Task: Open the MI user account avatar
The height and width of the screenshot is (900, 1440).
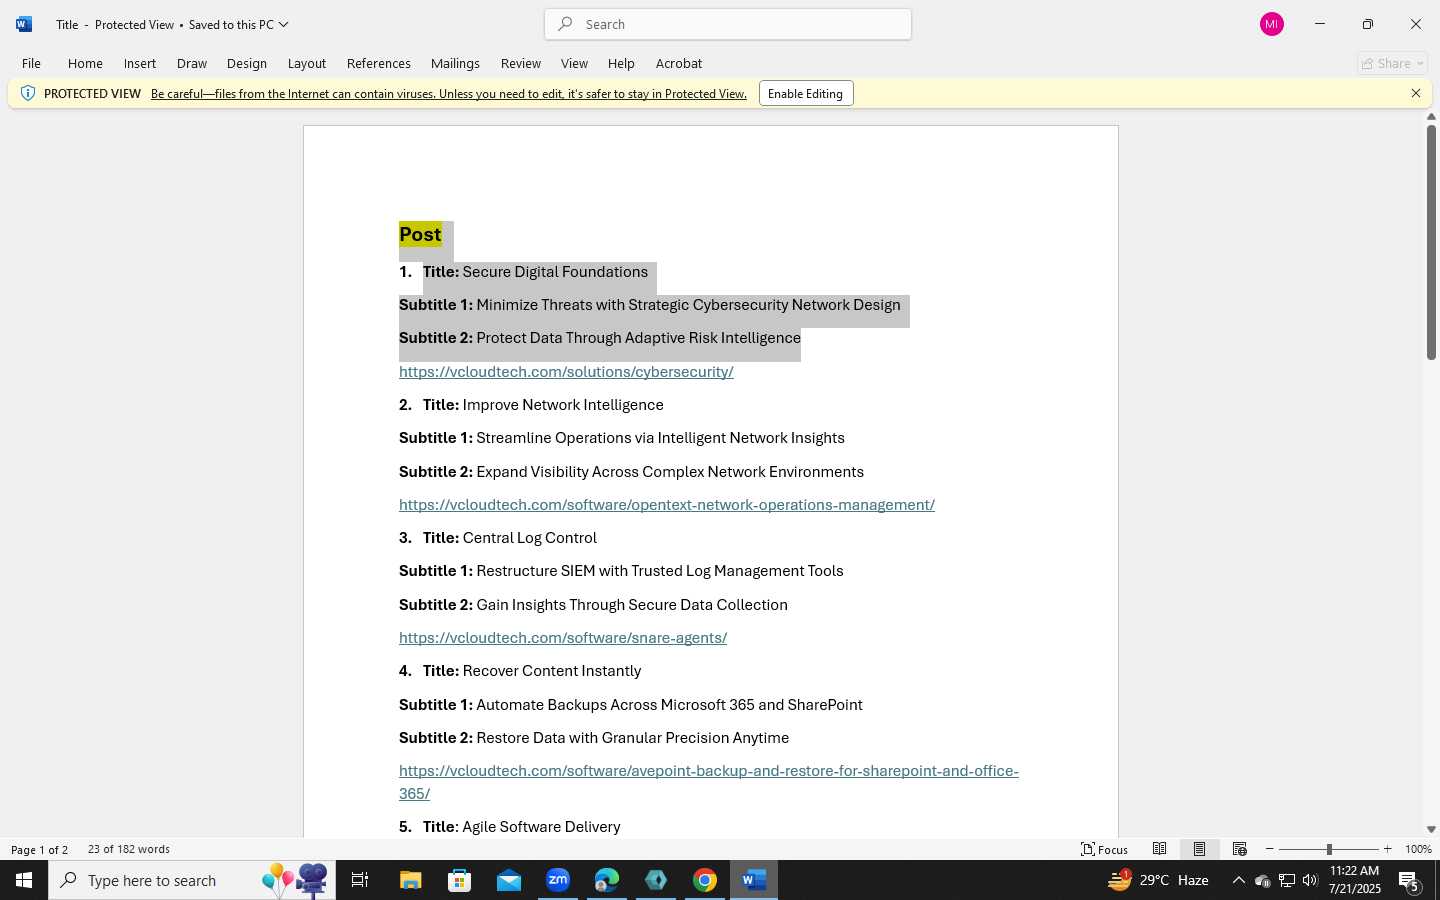Action: (1272, 24)
